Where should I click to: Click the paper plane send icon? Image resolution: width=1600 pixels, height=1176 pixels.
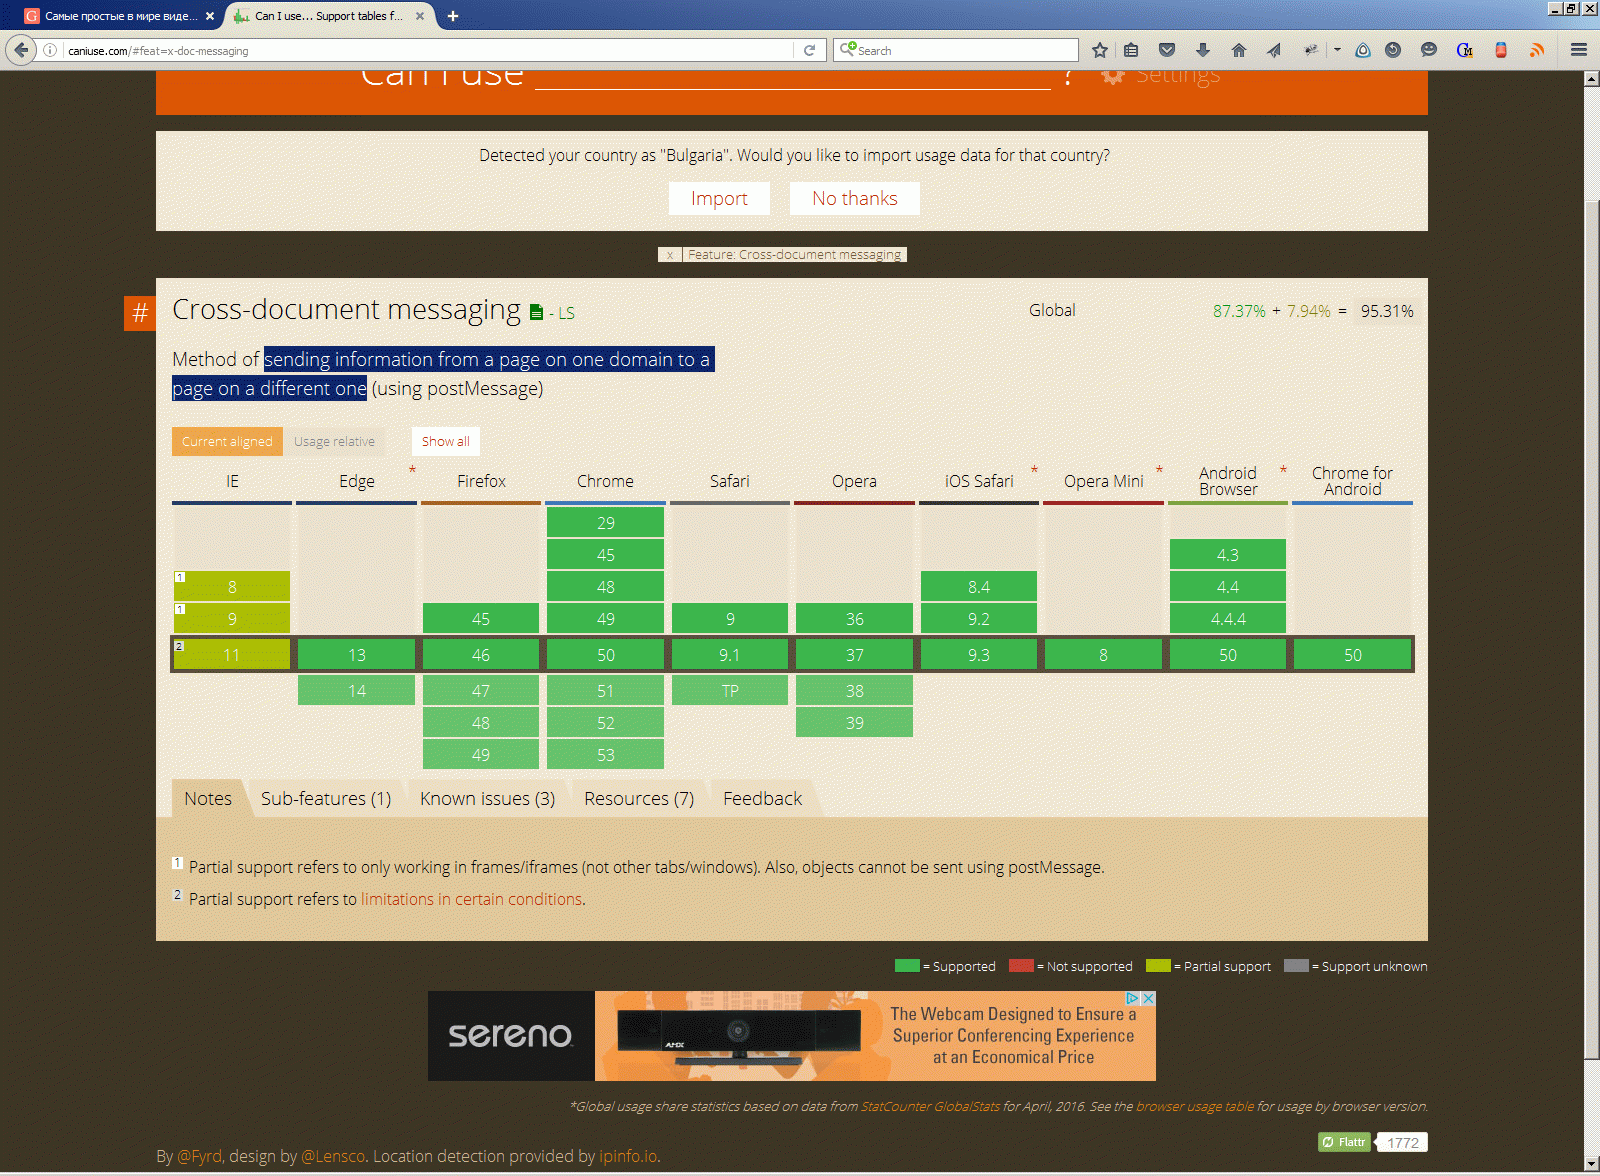(1274, 50)
